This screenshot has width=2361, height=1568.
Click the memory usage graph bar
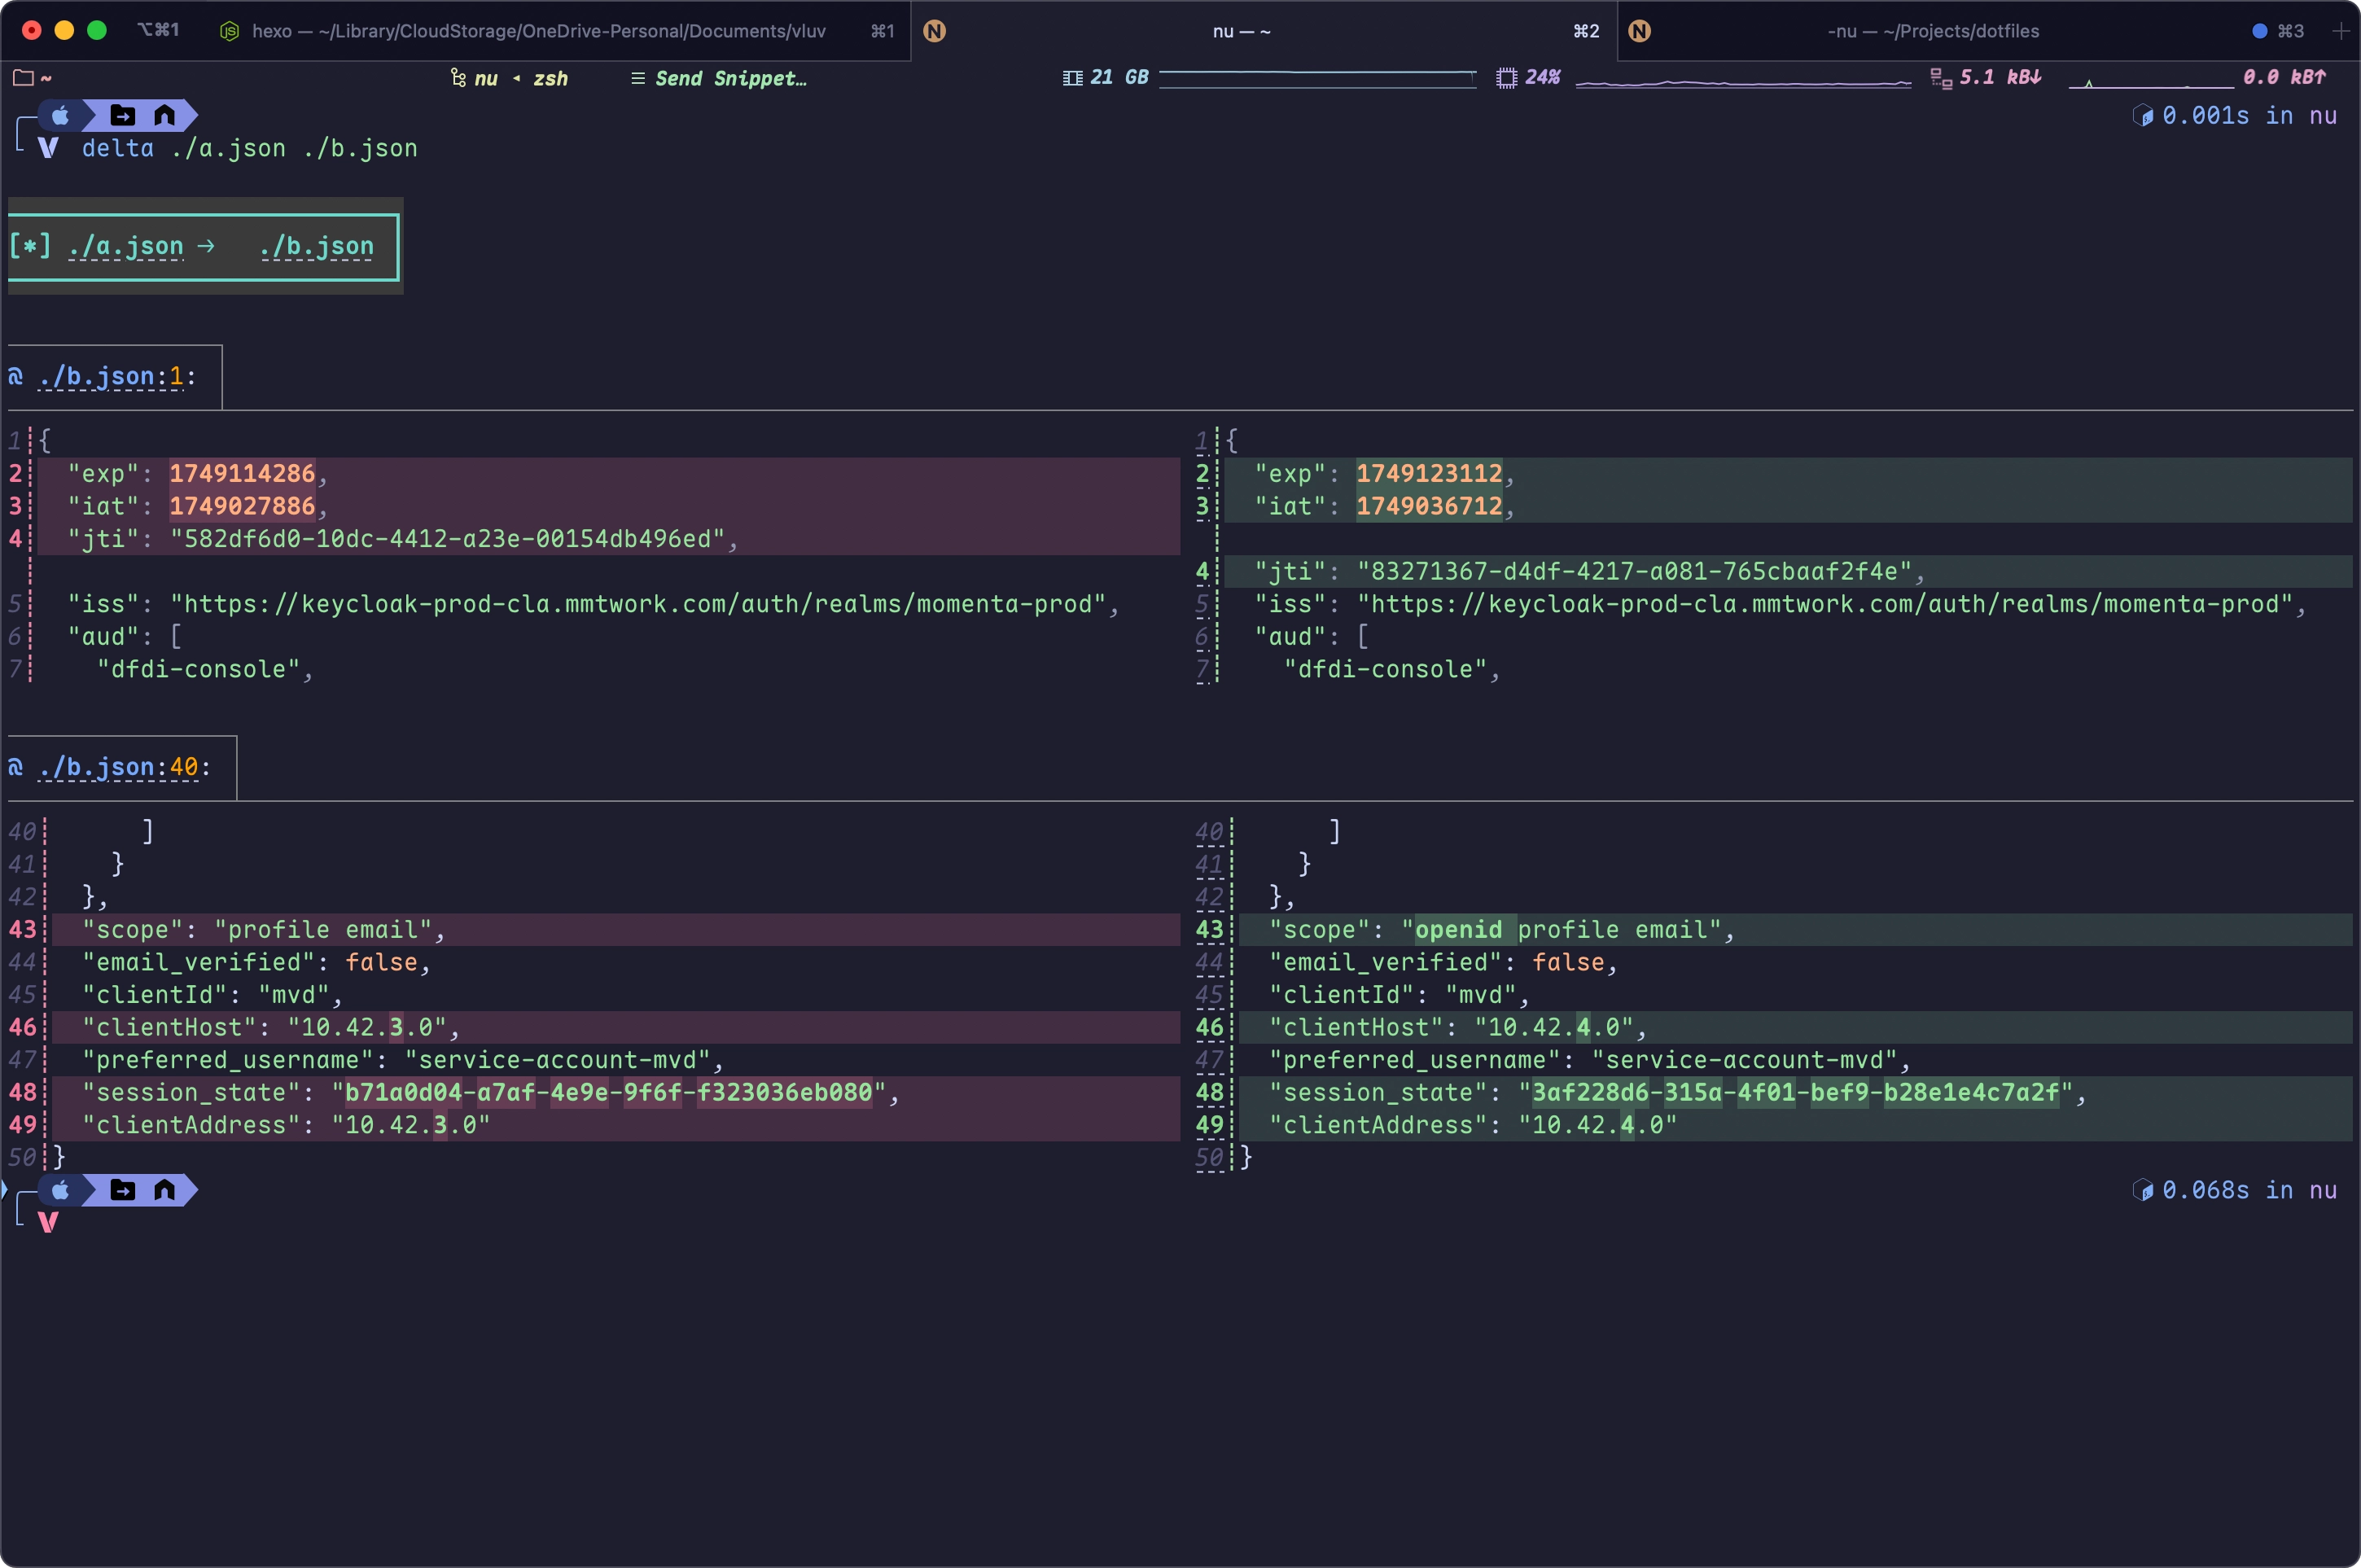pyautogui.click(x=1317, y=78)
